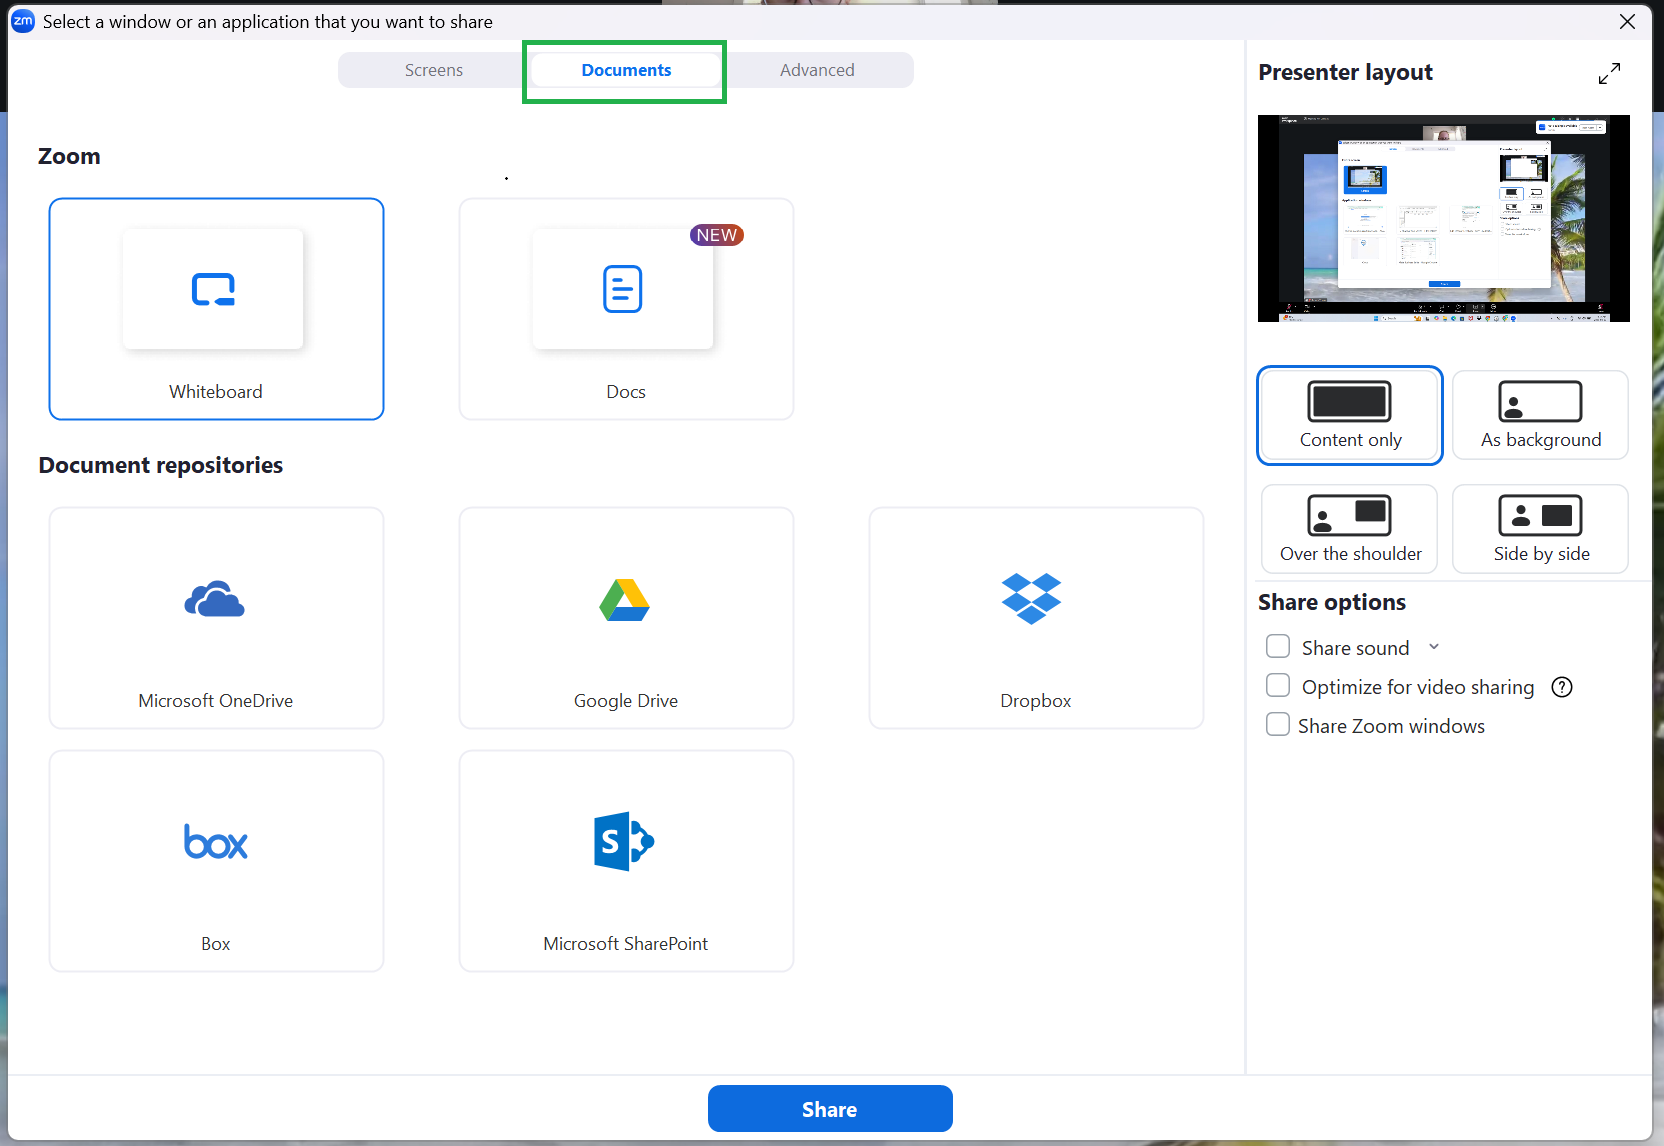Choose Over the shoulder layout

click(x=1350, y=529)
